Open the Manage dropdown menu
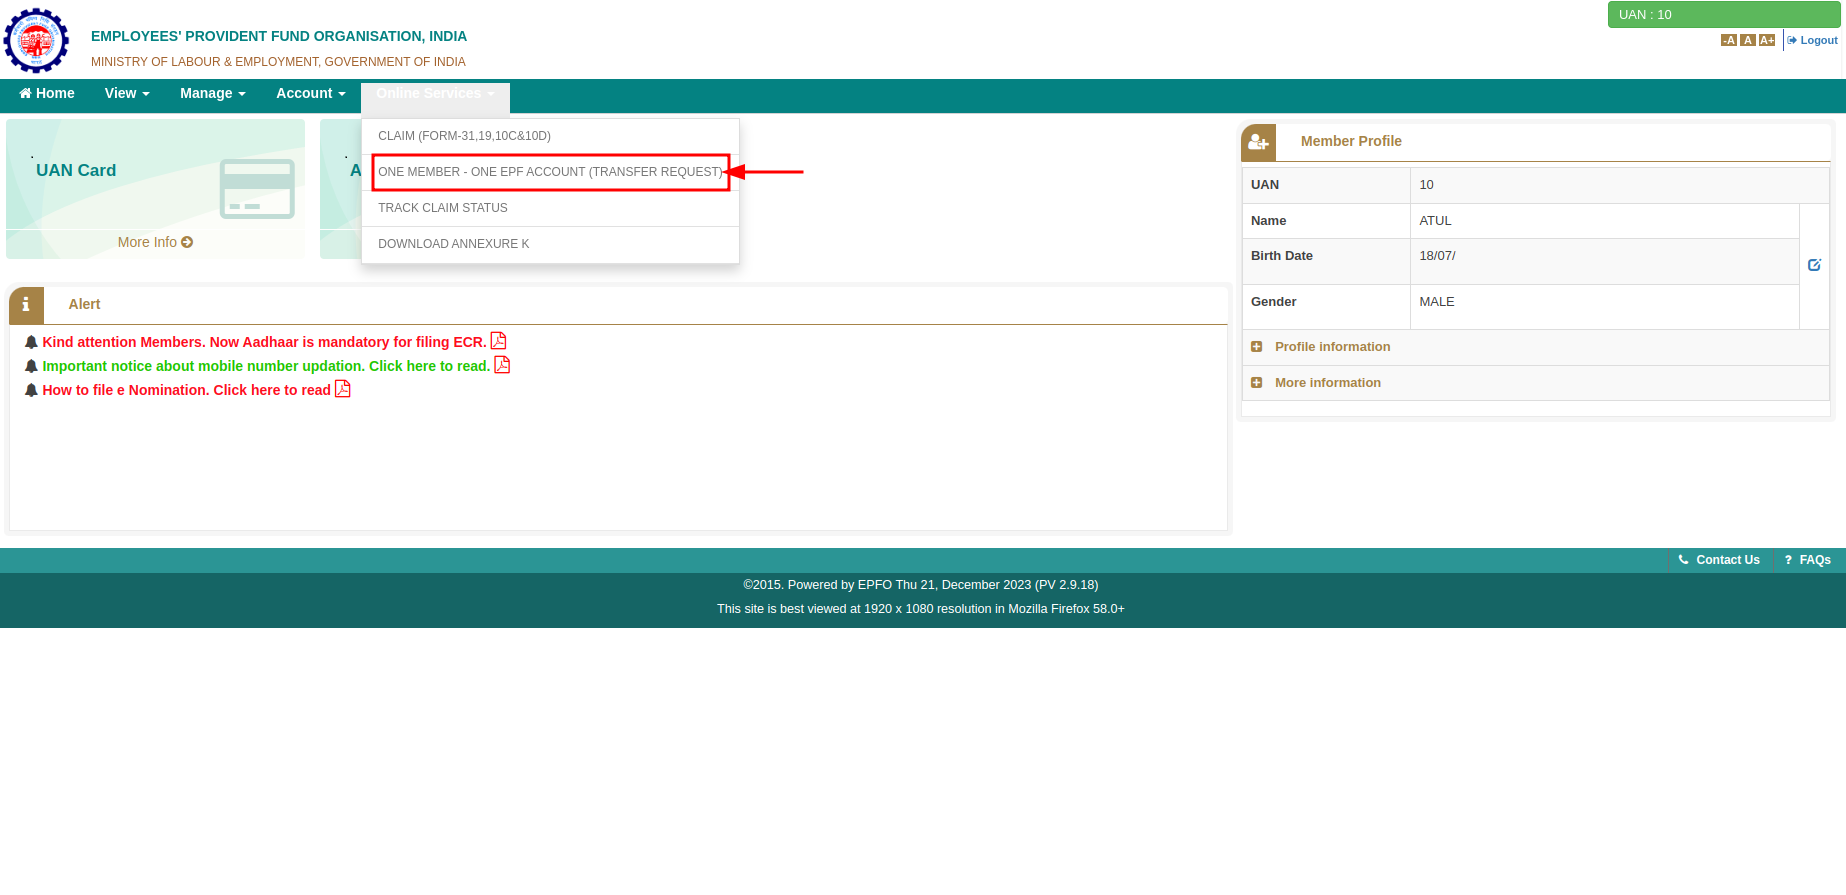 (x=213, y=93)
